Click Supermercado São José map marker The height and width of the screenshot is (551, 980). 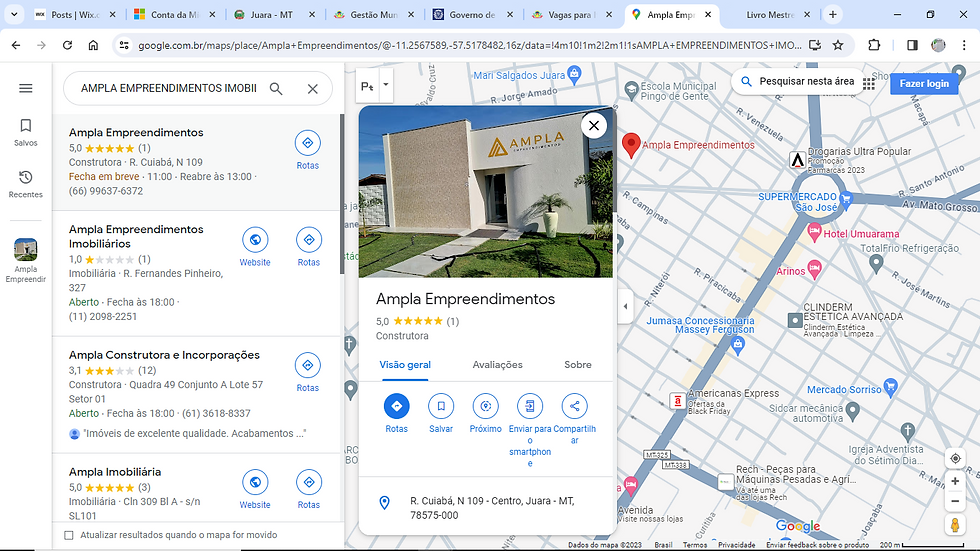coord(846,199)
